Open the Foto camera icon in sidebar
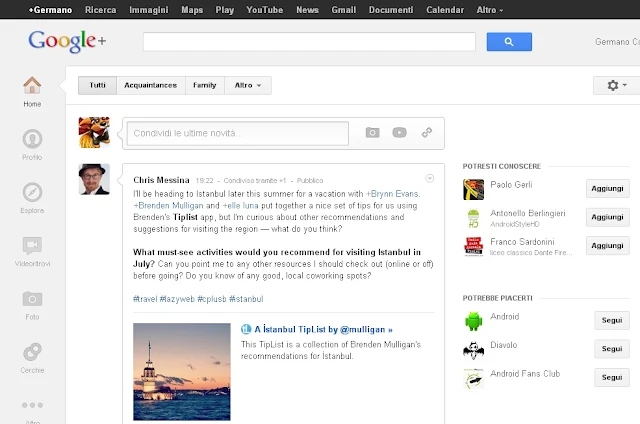The width and height of the screenshot is (640, 424). pyautogui.click(x=32, y=299)
